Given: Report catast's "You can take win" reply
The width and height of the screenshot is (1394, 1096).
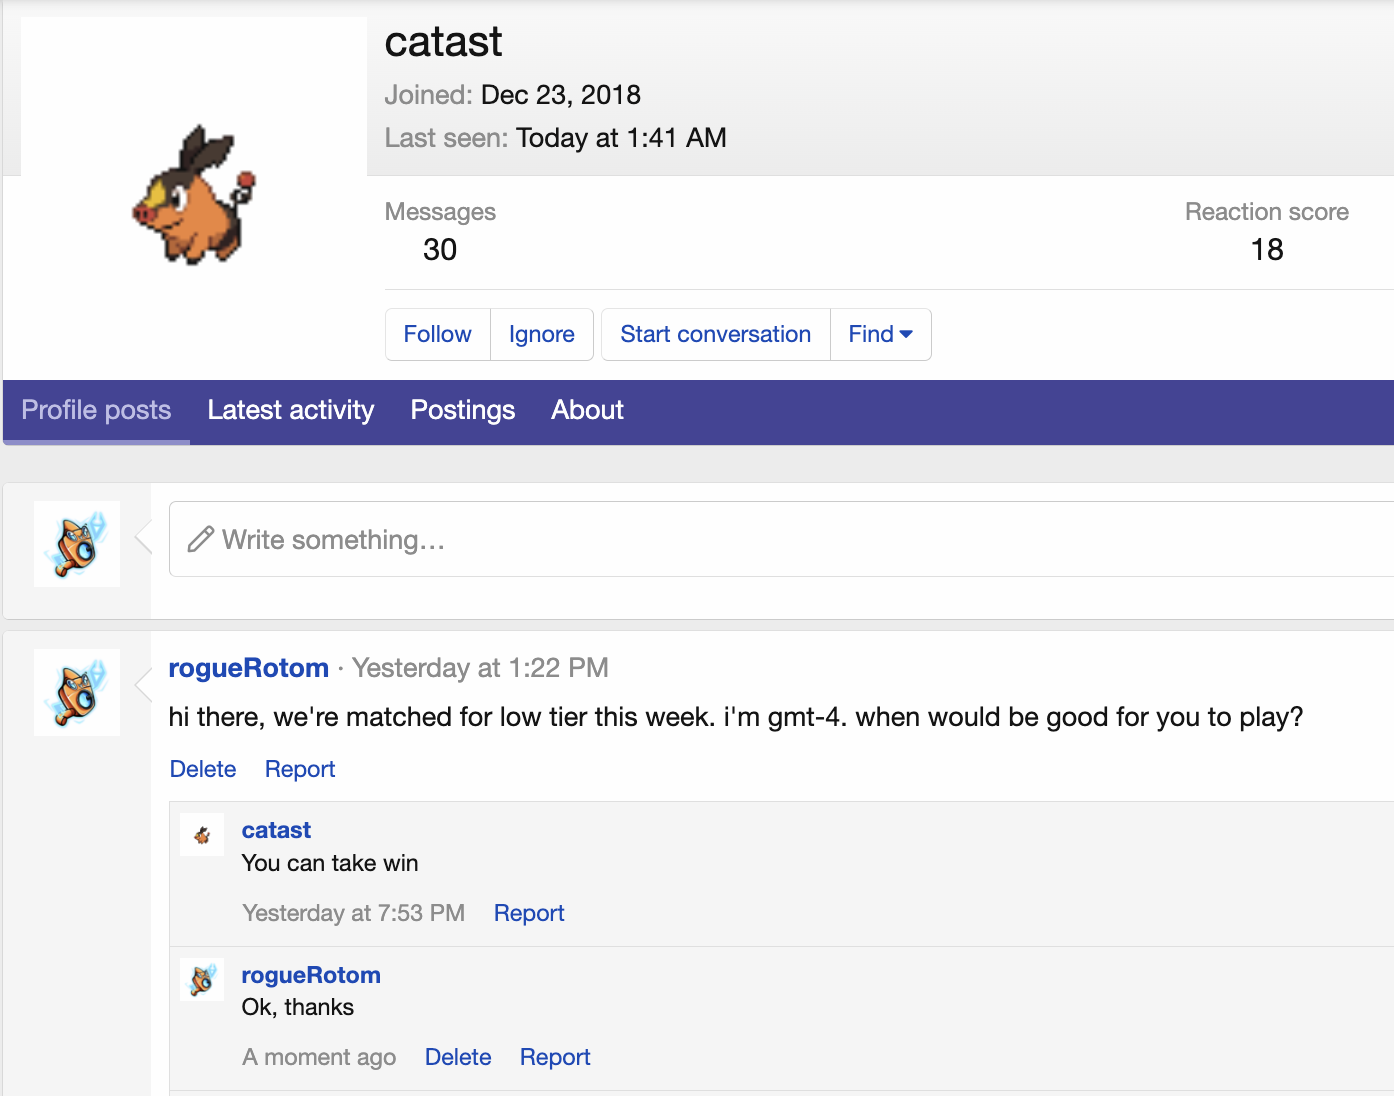Looking at the screenshot, I should (529, 913).
